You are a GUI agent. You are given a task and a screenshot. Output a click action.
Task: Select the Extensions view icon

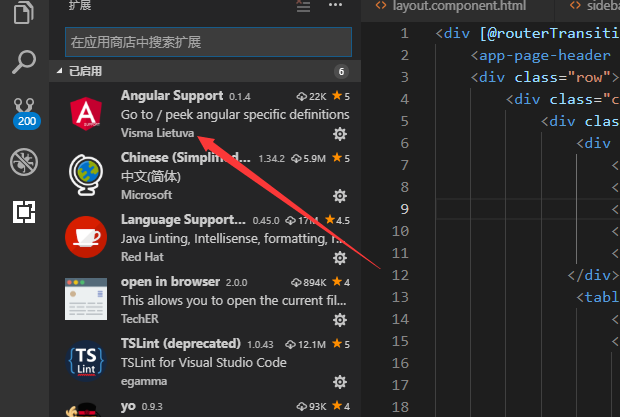pos(24,211)
